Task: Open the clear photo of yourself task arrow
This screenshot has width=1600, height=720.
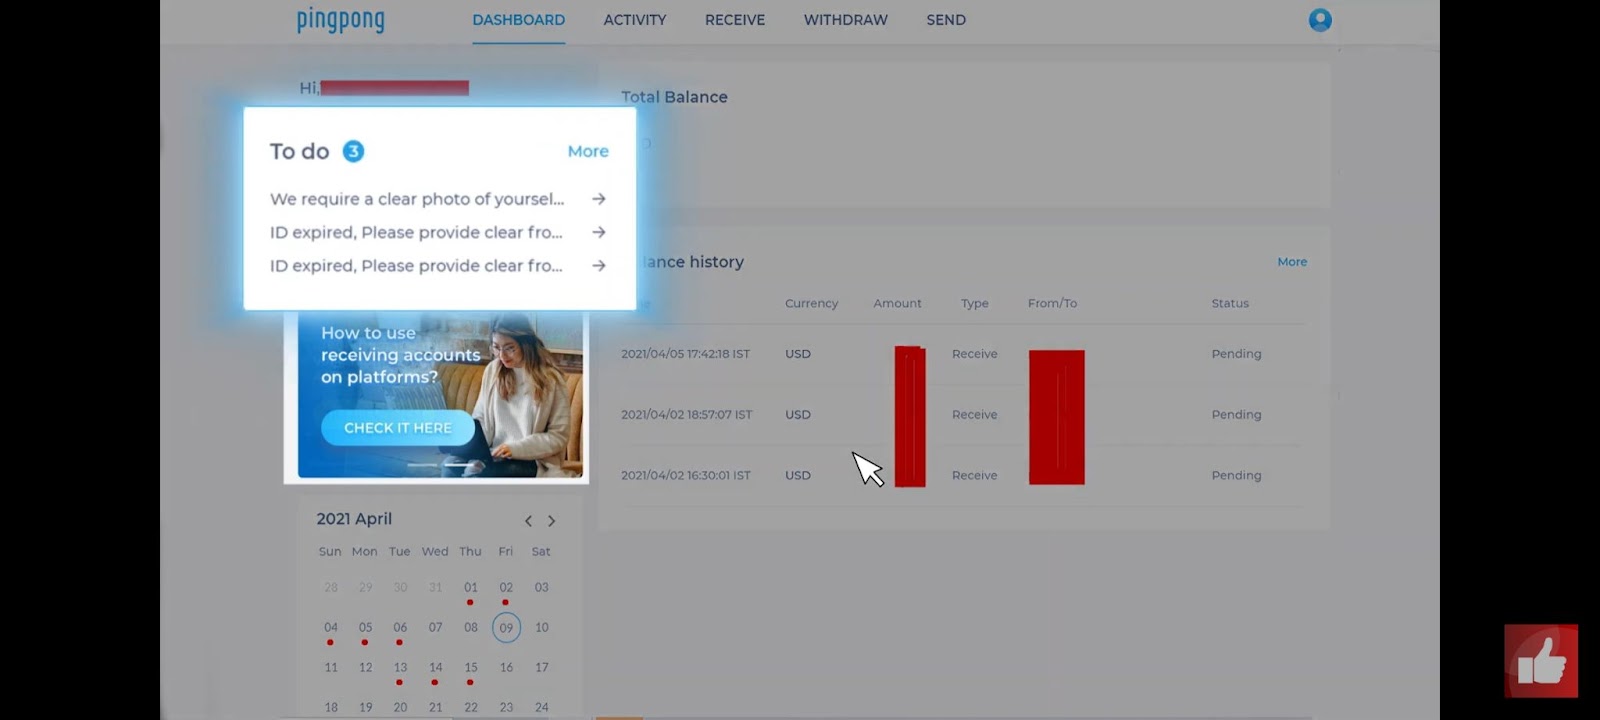Action: coord(599,199)
